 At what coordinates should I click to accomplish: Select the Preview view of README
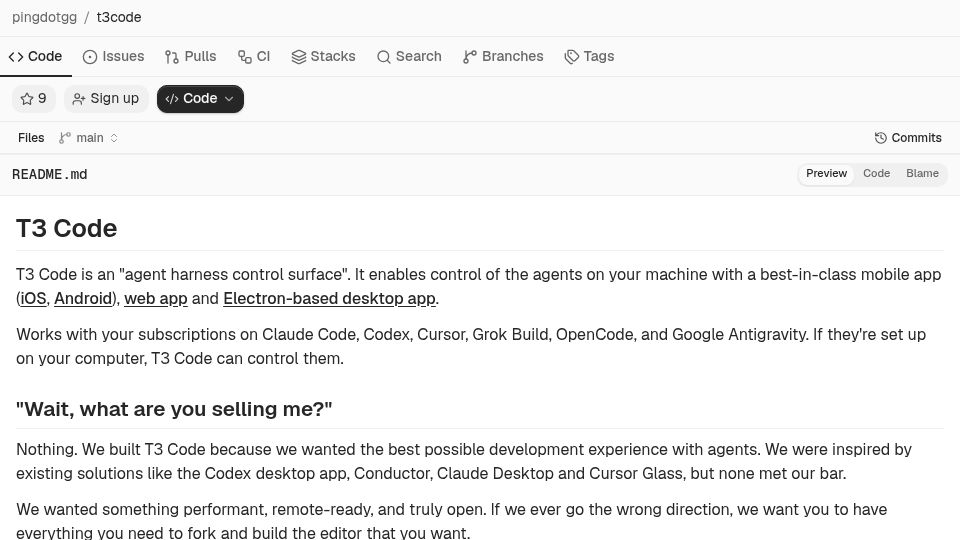coord(826,173)
